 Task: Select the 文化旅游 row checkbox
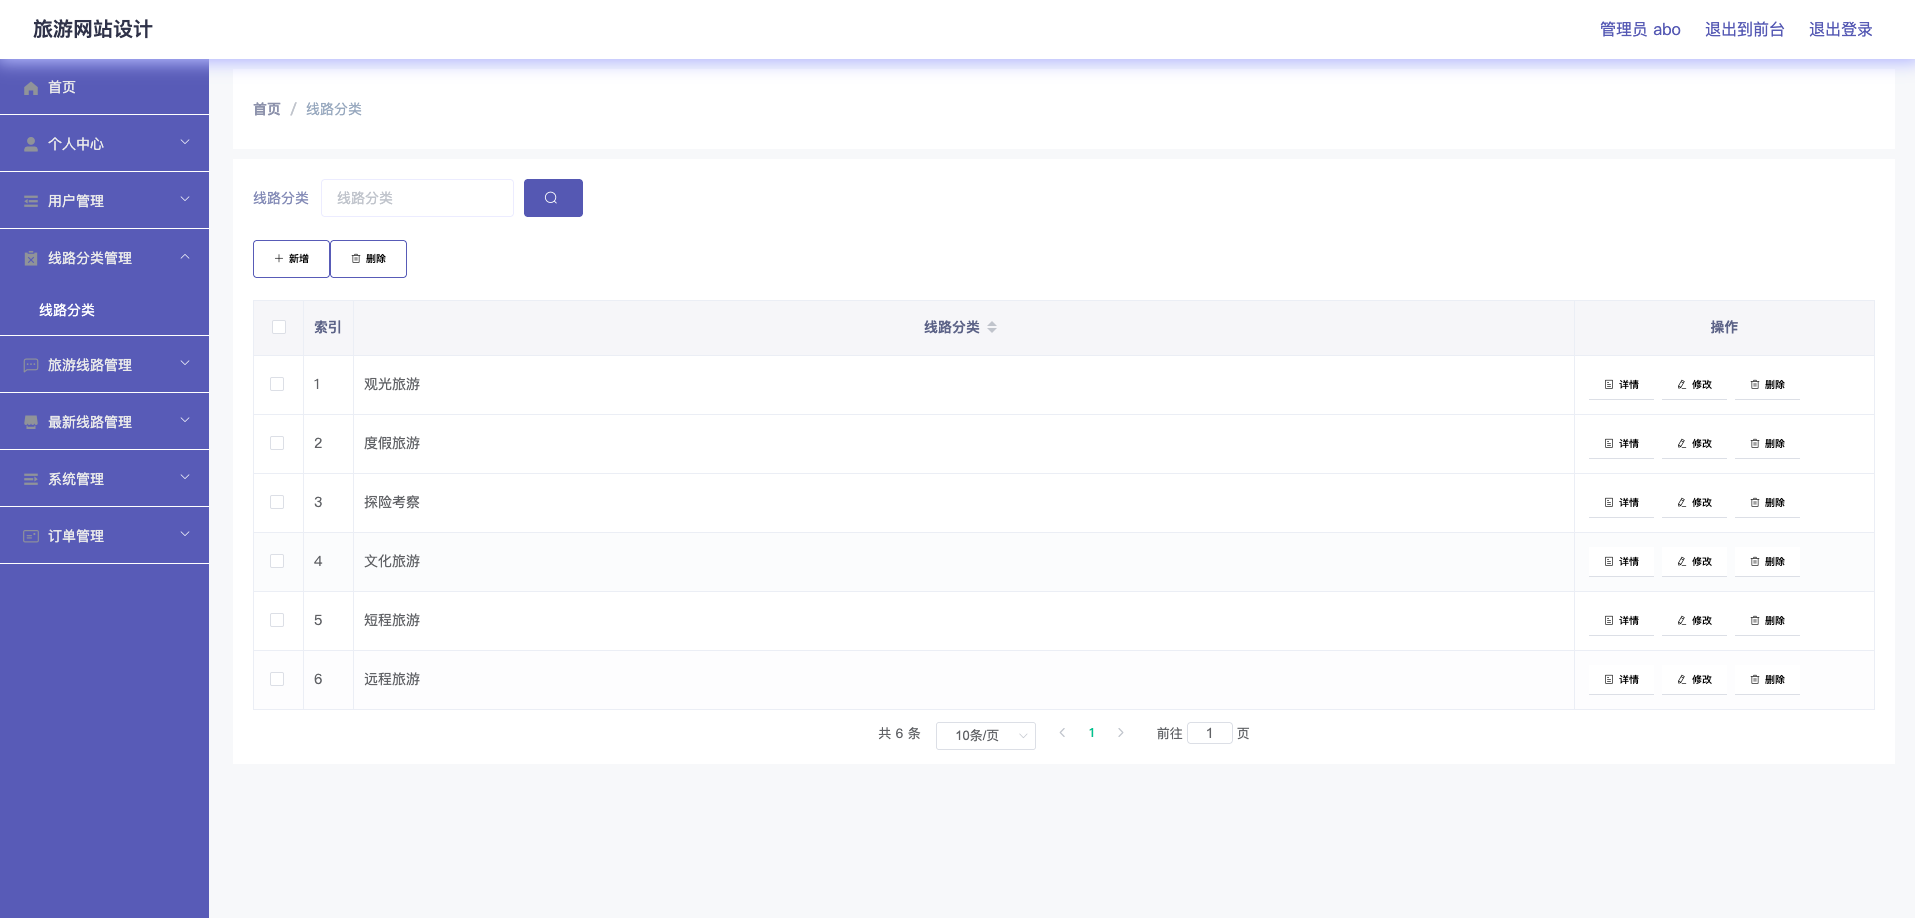pos(277,561)
